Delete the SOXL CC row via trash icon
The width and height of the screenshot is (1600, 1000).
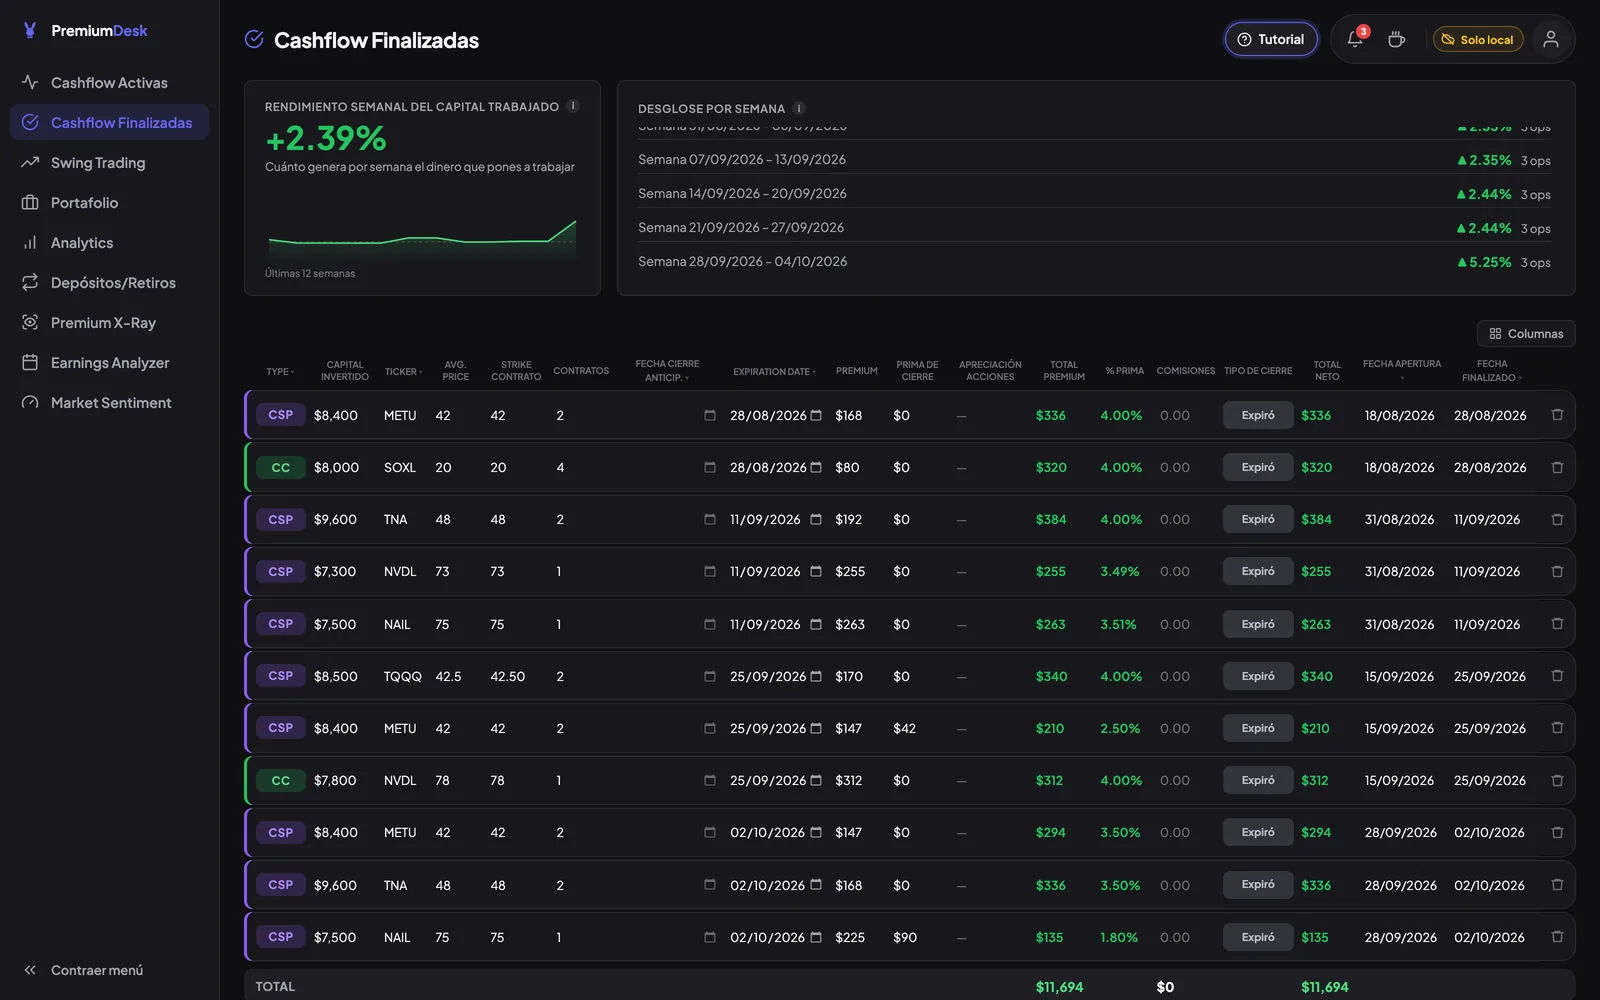point(1557,467)
